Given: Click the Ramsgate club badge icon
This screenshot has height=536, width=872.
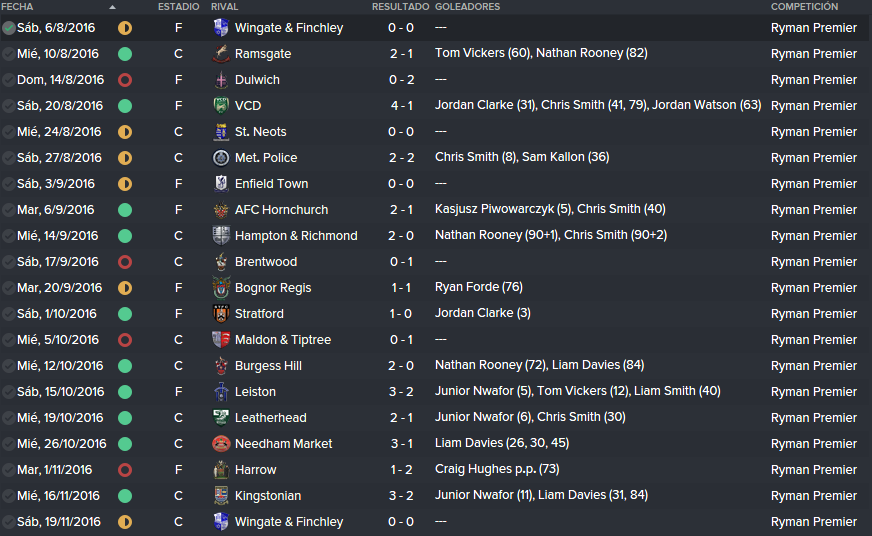Looking at the screenshot, I should tap(221, 54).
